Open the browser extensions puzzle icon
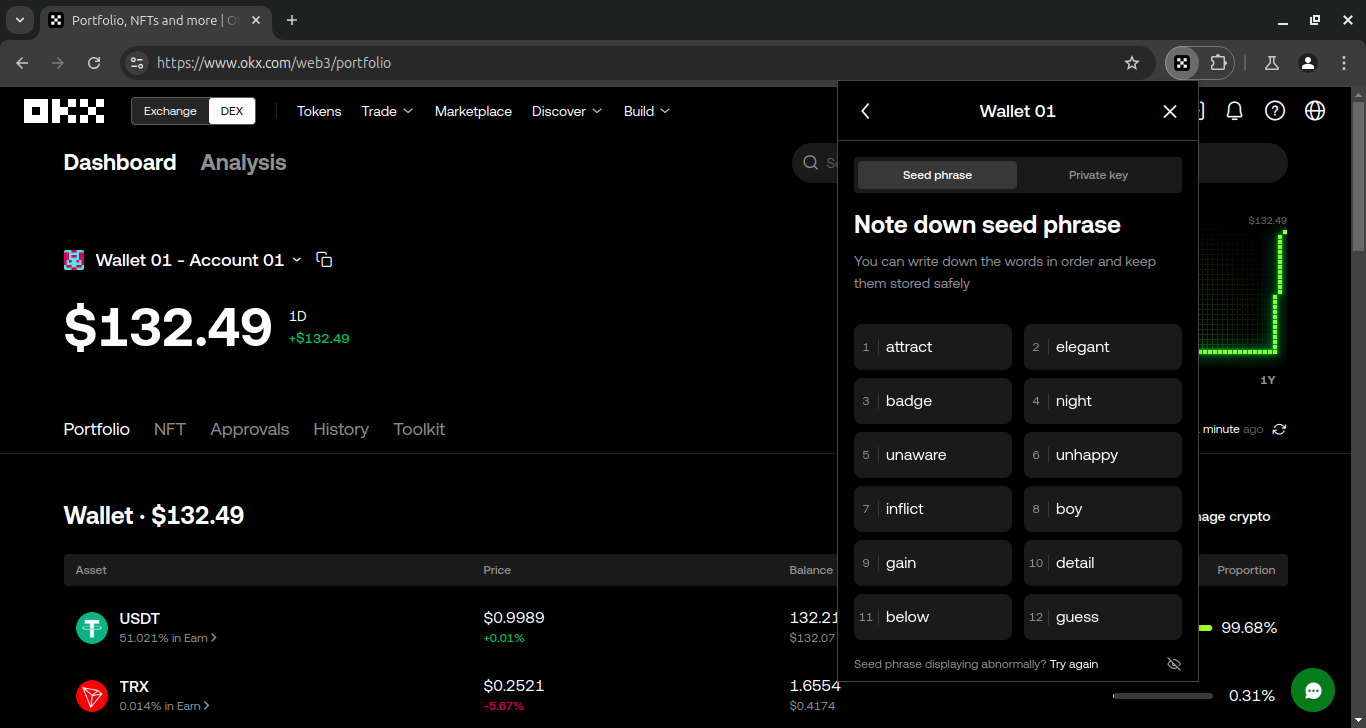Screen dimensions: 1366x728 coord(1218,63)
